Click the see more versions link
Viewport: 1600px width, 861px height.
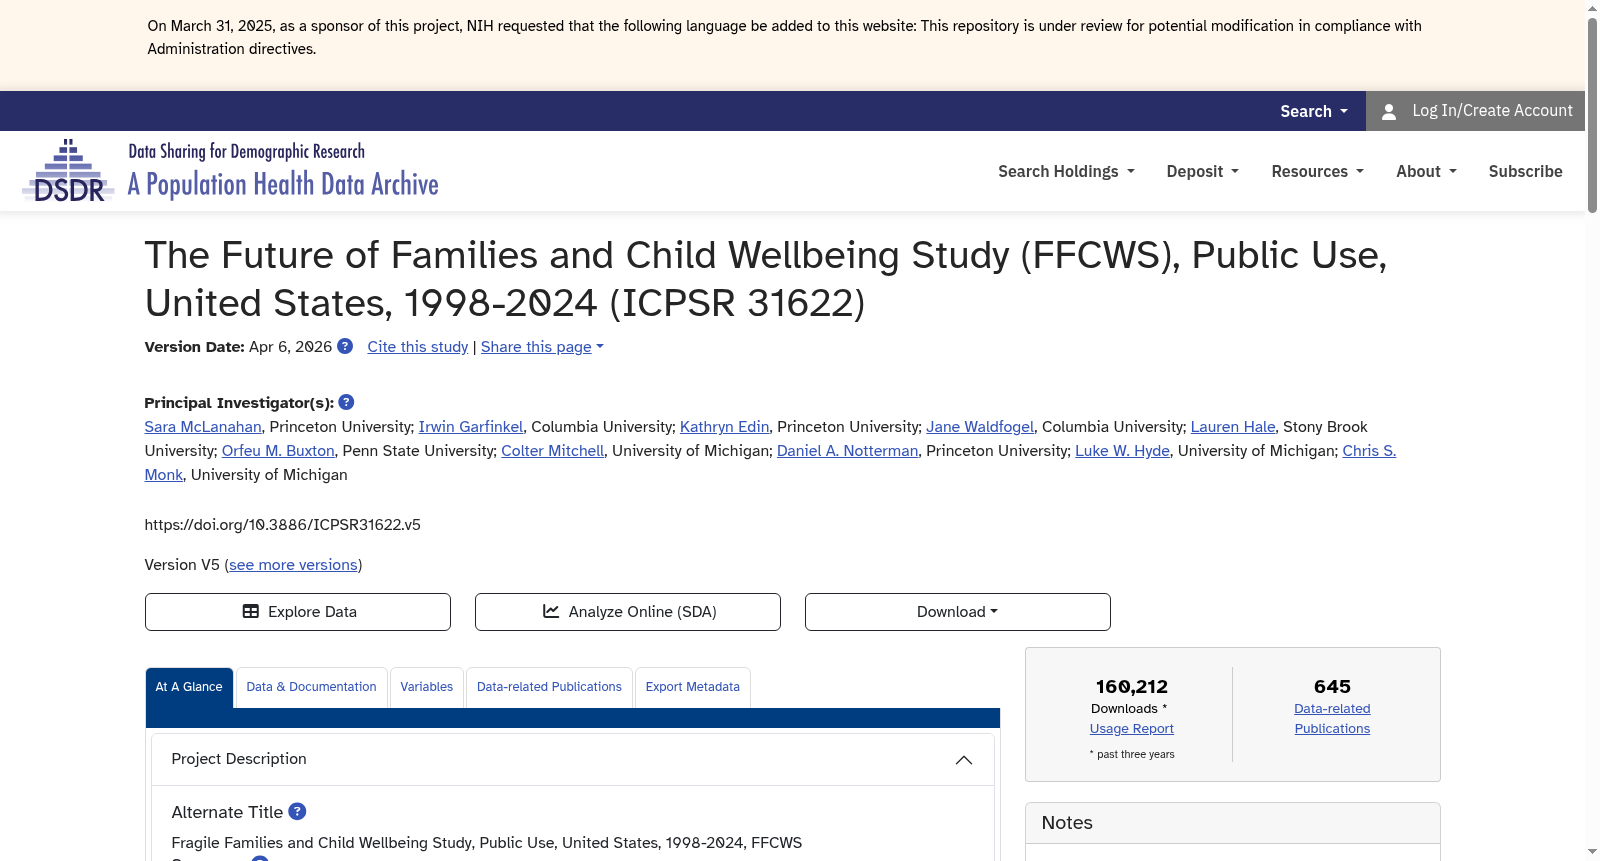(293, 564)
